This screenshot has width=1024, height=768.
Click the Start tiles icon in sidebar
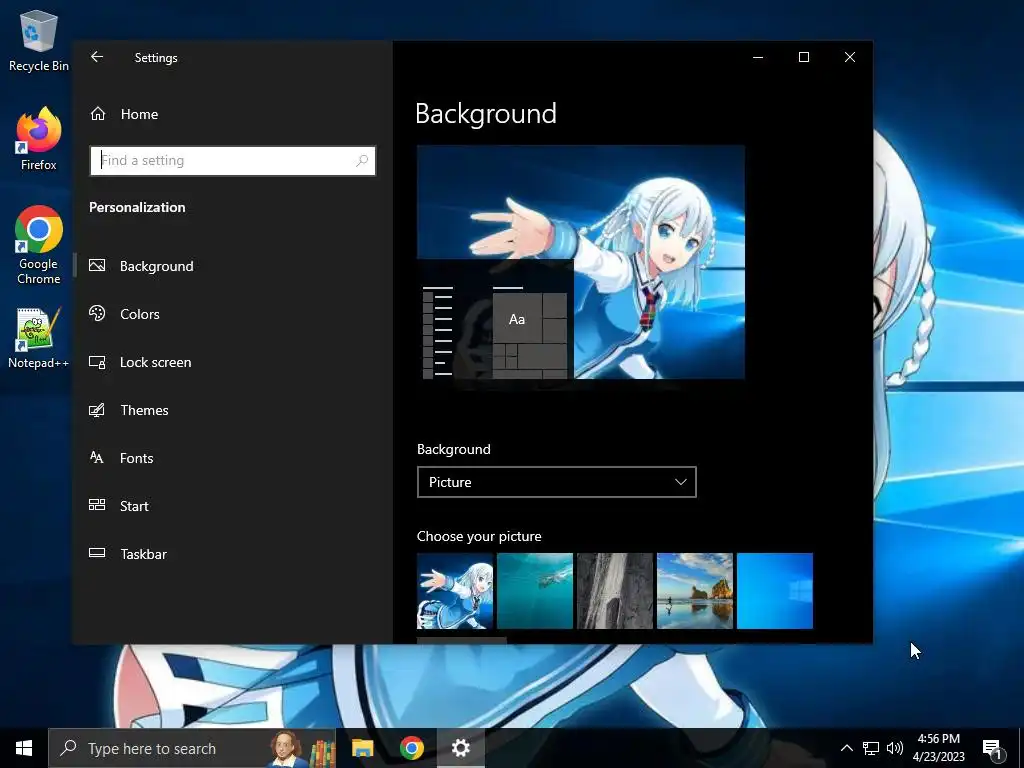97,505
